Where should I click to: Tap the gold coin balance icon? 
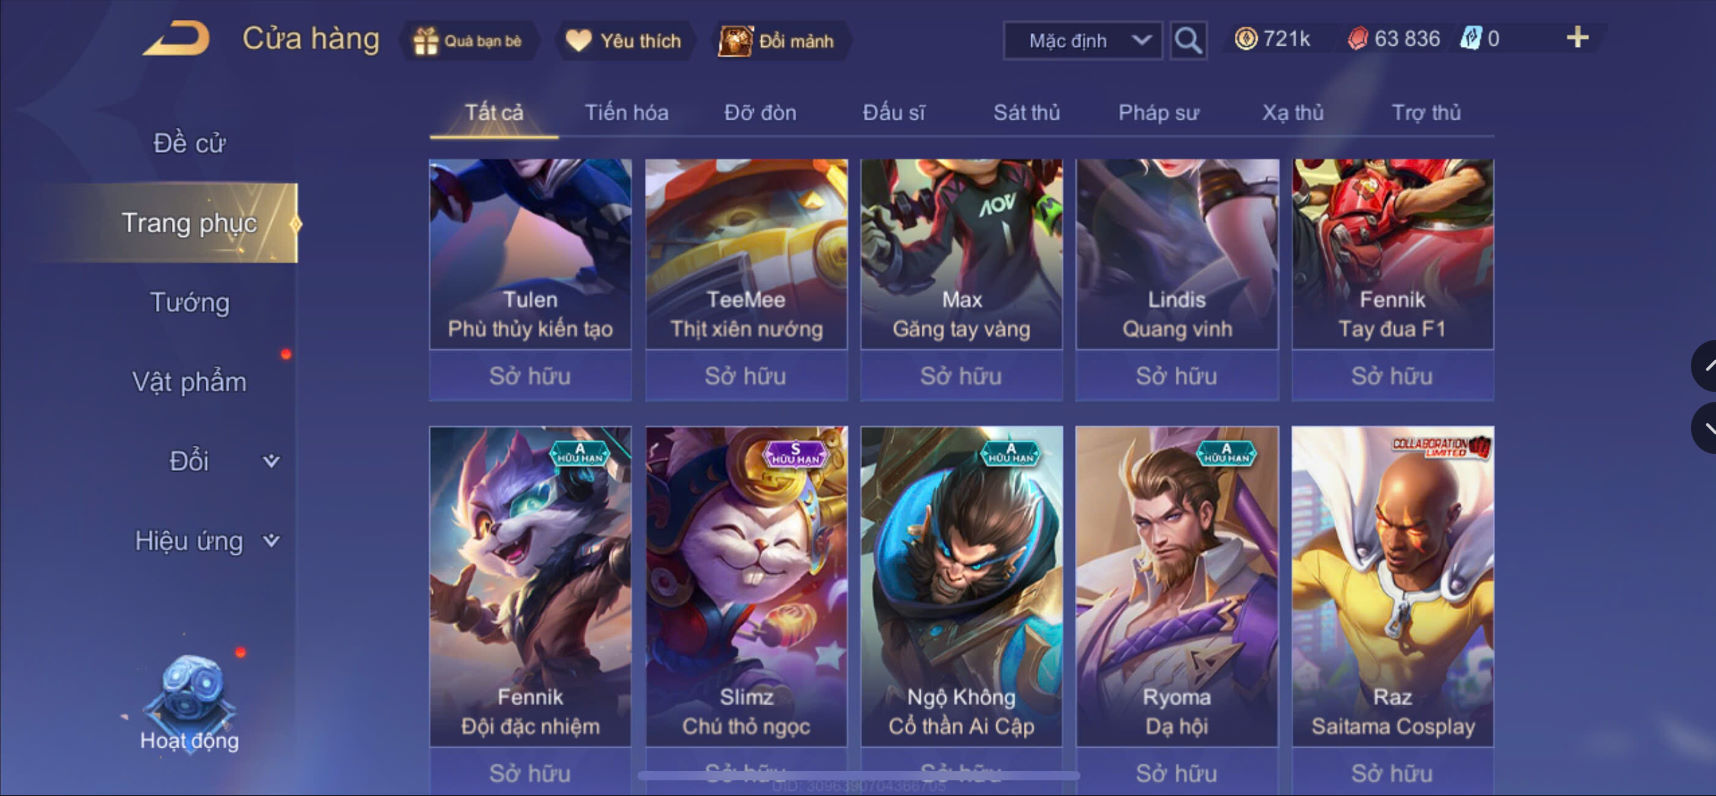[x=1246, y=39]
